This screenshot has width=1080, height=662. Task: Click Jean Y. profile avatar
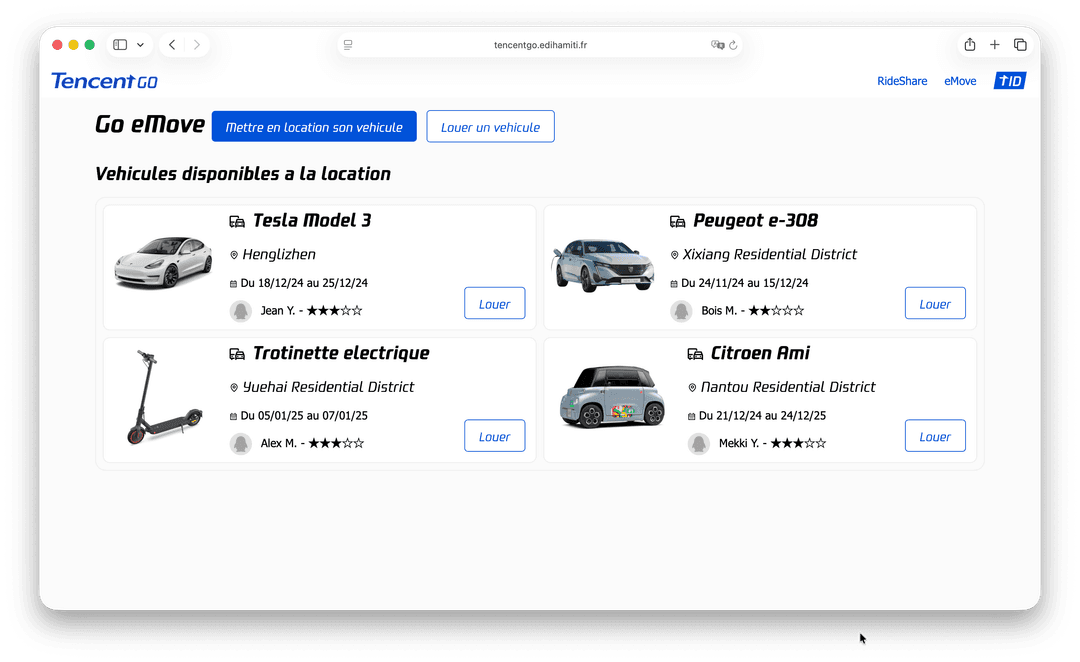(x=241, y=311)
